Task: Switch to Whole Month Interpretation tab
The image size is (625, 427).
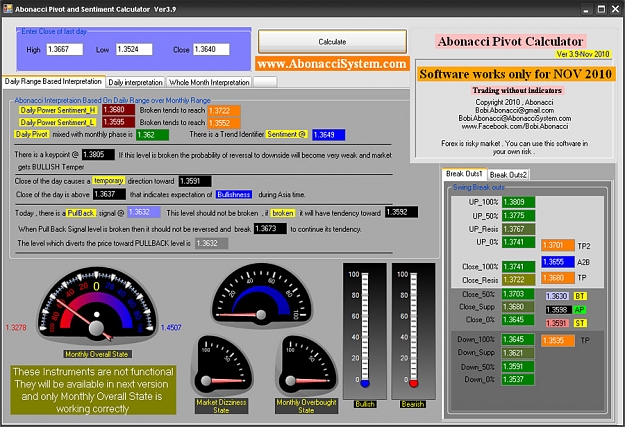Action: [209, 82]
